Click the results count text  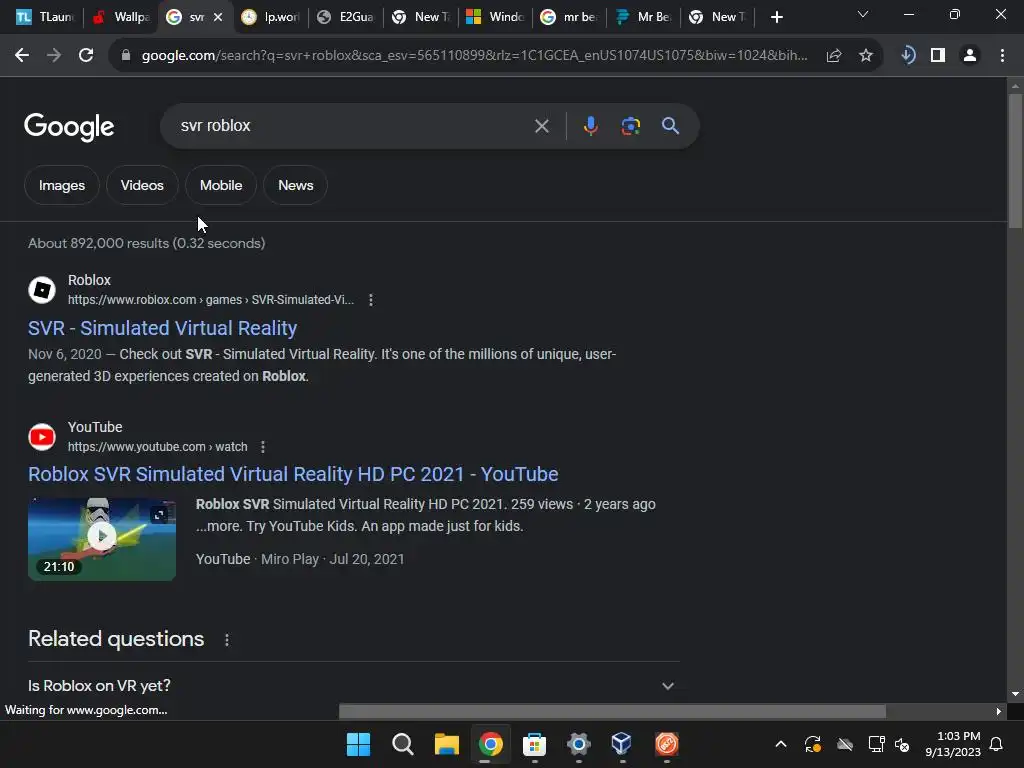pos(146,244)
